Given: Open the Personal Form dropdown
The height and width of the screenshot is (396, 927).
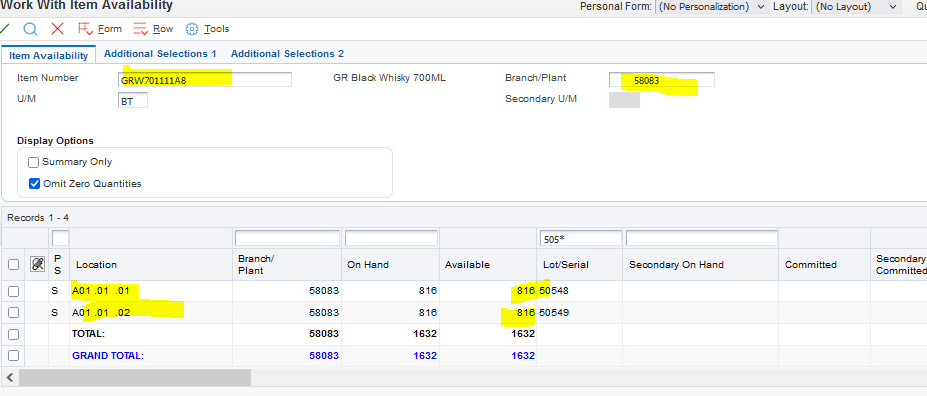Looking at the screenshot, I should pos(712,7).
